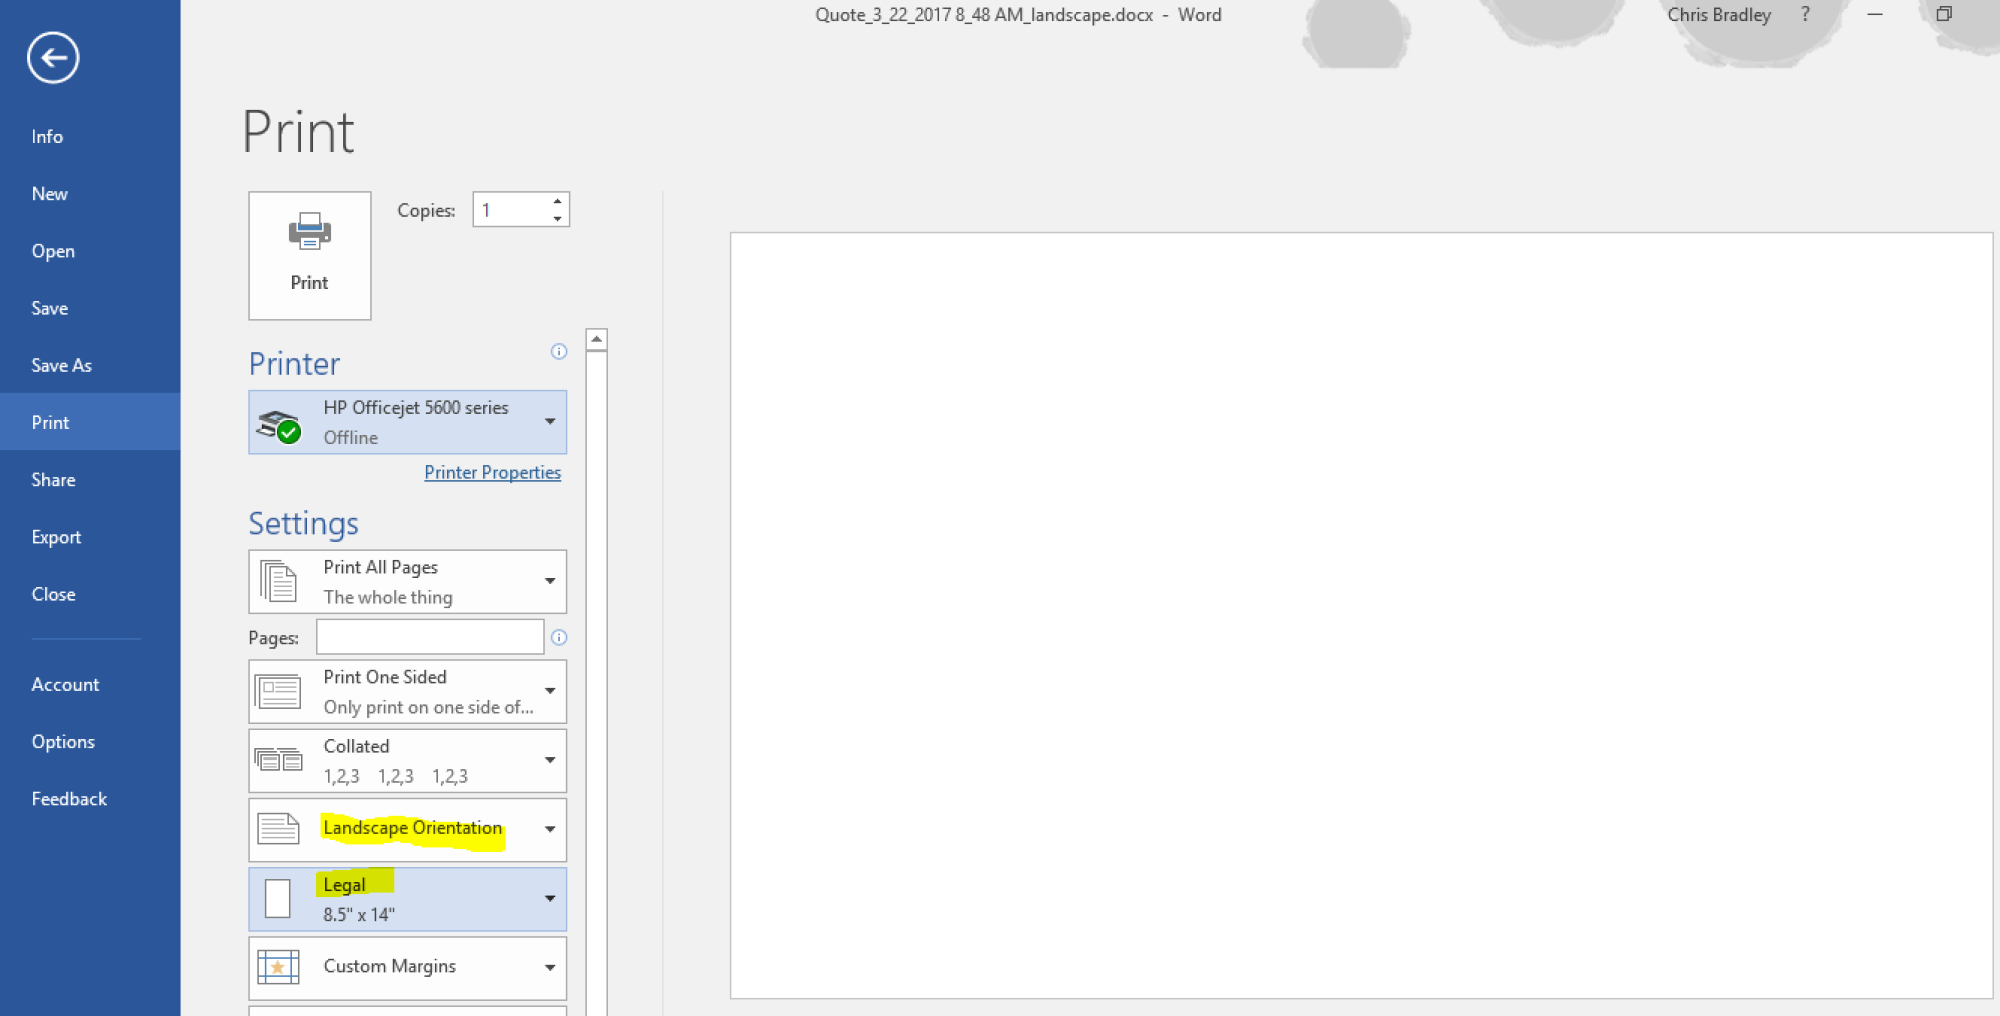This screenshot has width=2000, height=1016.
Task: Click the Custom Margins star icon
Action: 278,967
